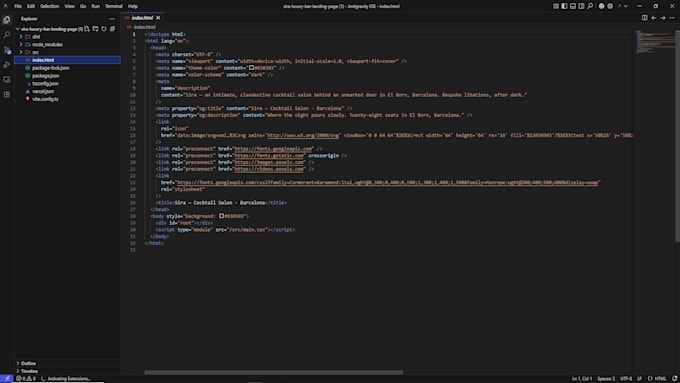Toggle the primary side bar visibility
This screenshot has height=383, width=680.
564,6
